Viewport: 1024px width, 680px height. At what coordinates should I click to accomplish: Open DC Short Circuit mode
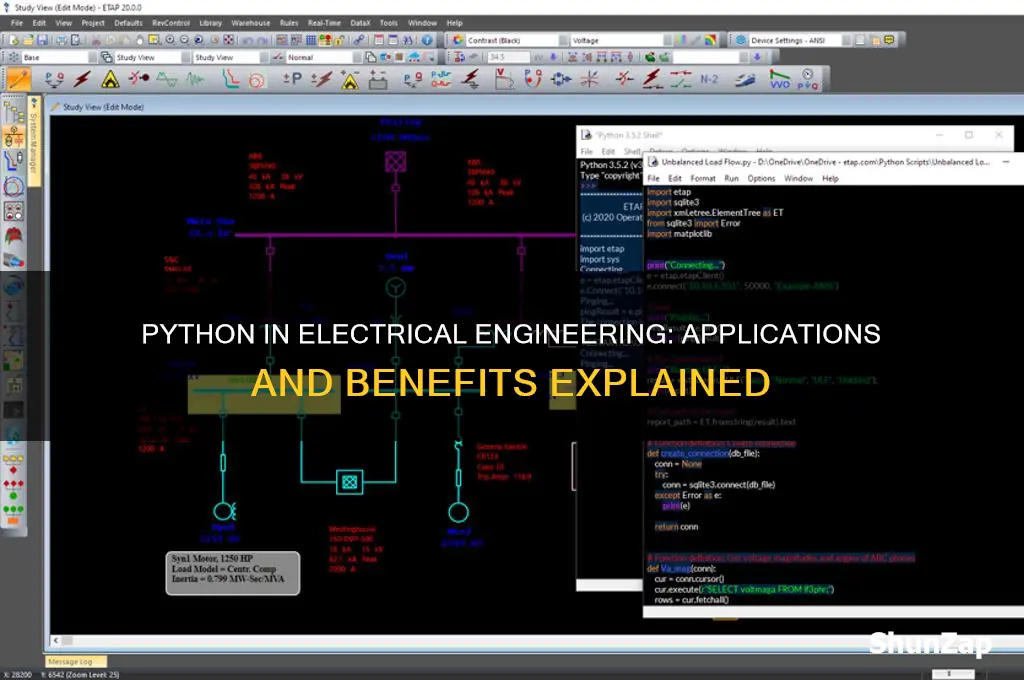click(321, 80)
